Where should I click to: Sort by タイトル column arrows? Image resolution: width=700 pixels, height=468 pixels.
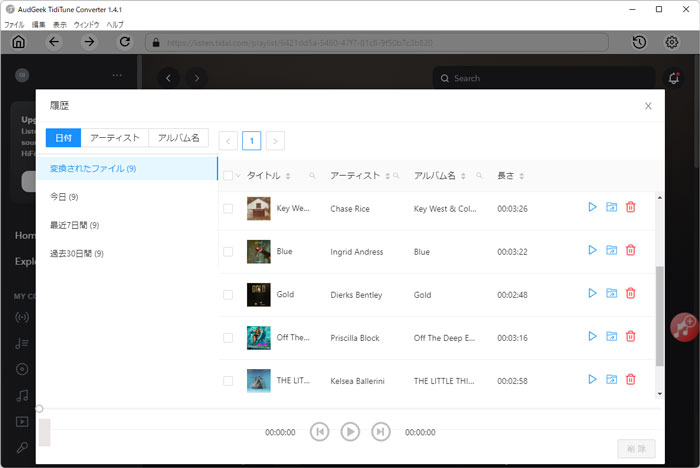[288, 176]
